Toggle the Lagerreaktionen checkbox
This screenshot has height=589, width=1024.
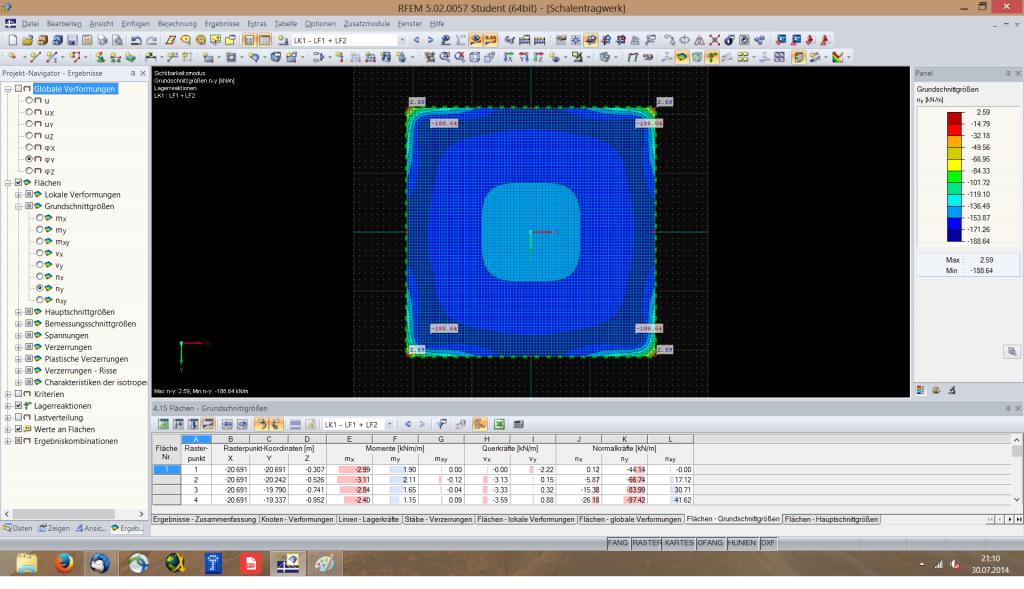pyautogui.click(x=18, y=406)
